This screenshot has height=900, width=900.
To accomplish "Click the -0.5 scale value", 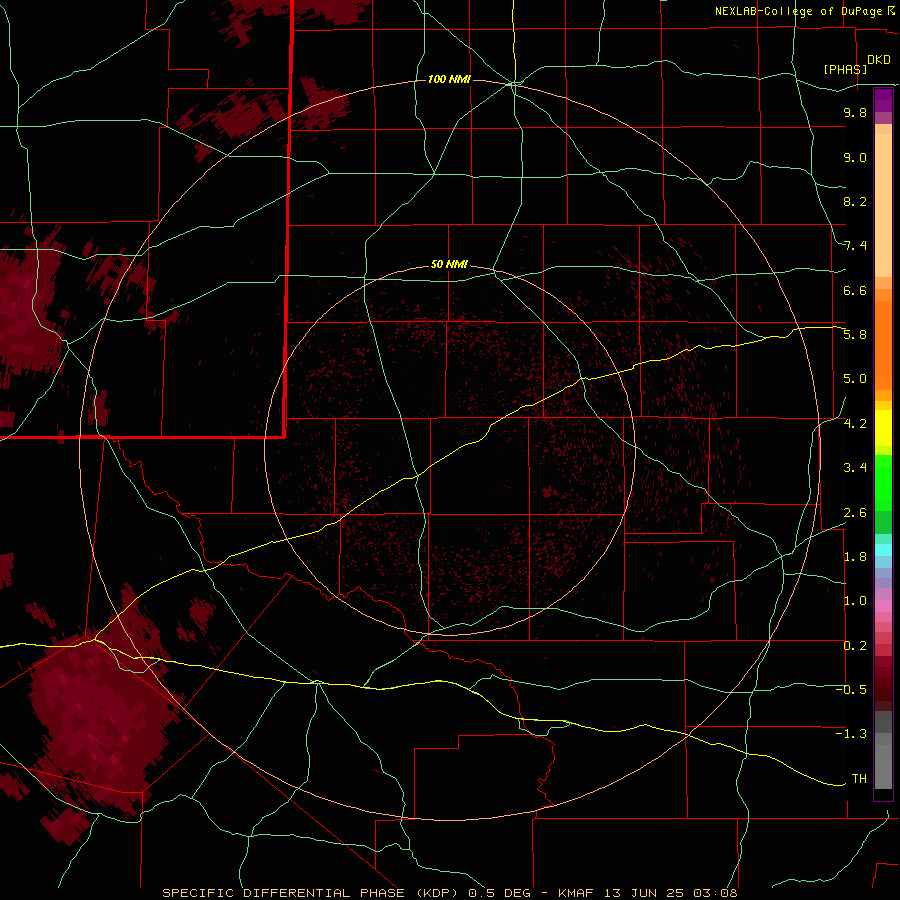I will [x=851, y=690].
